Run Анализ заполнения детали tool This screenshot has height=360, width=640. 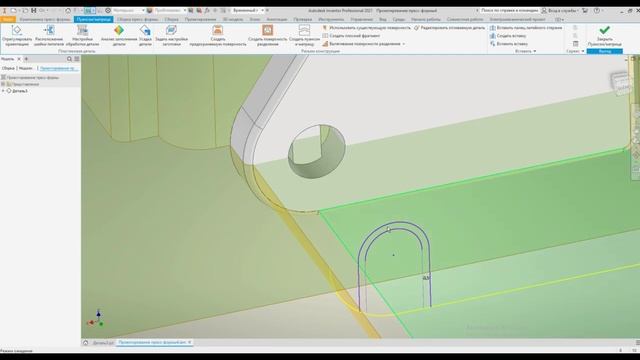(x=119, y=35)
